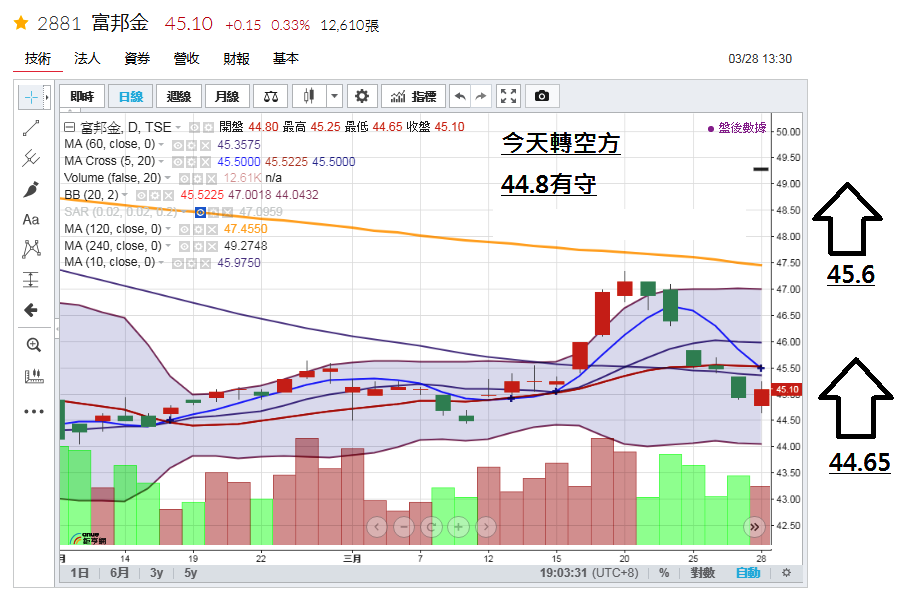The height and width of the screenshot is (600, 900).
Task: Reset chart view with circular arrow control
Action: click(431, 527)
